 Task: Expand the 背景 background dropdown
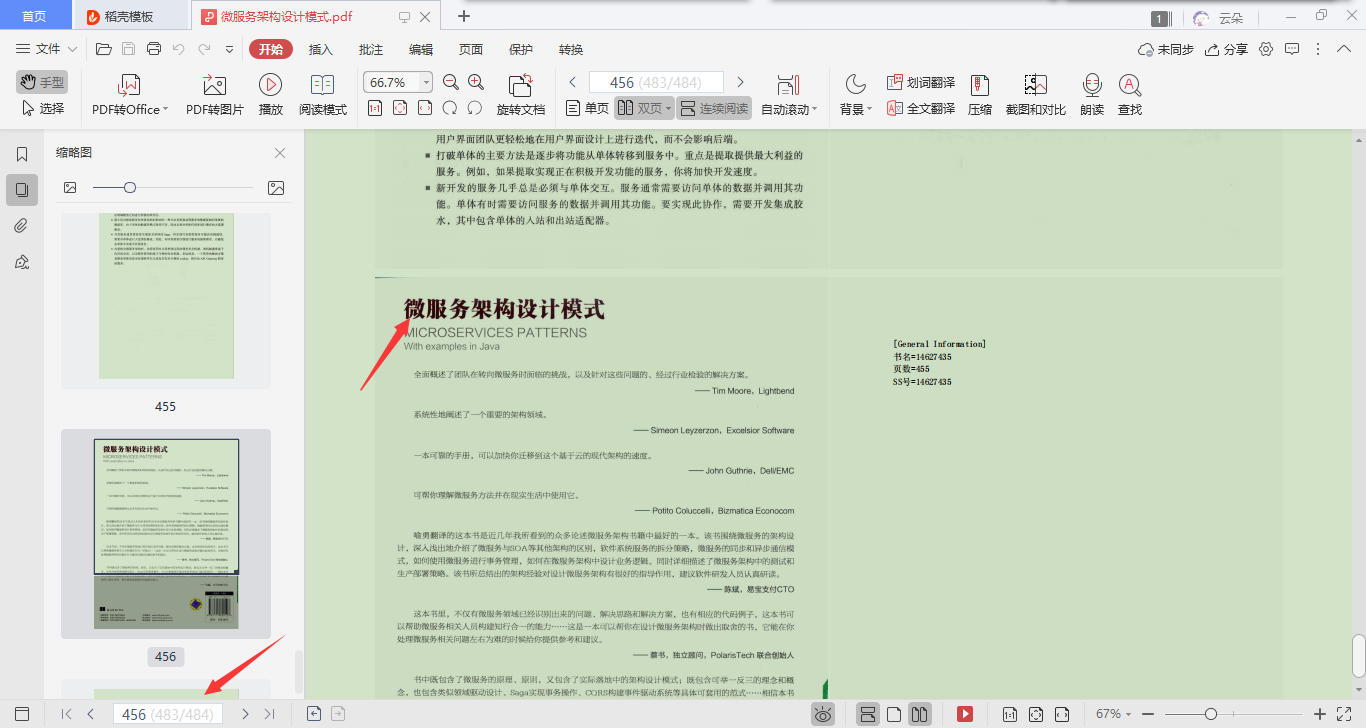tap(870, 109)
